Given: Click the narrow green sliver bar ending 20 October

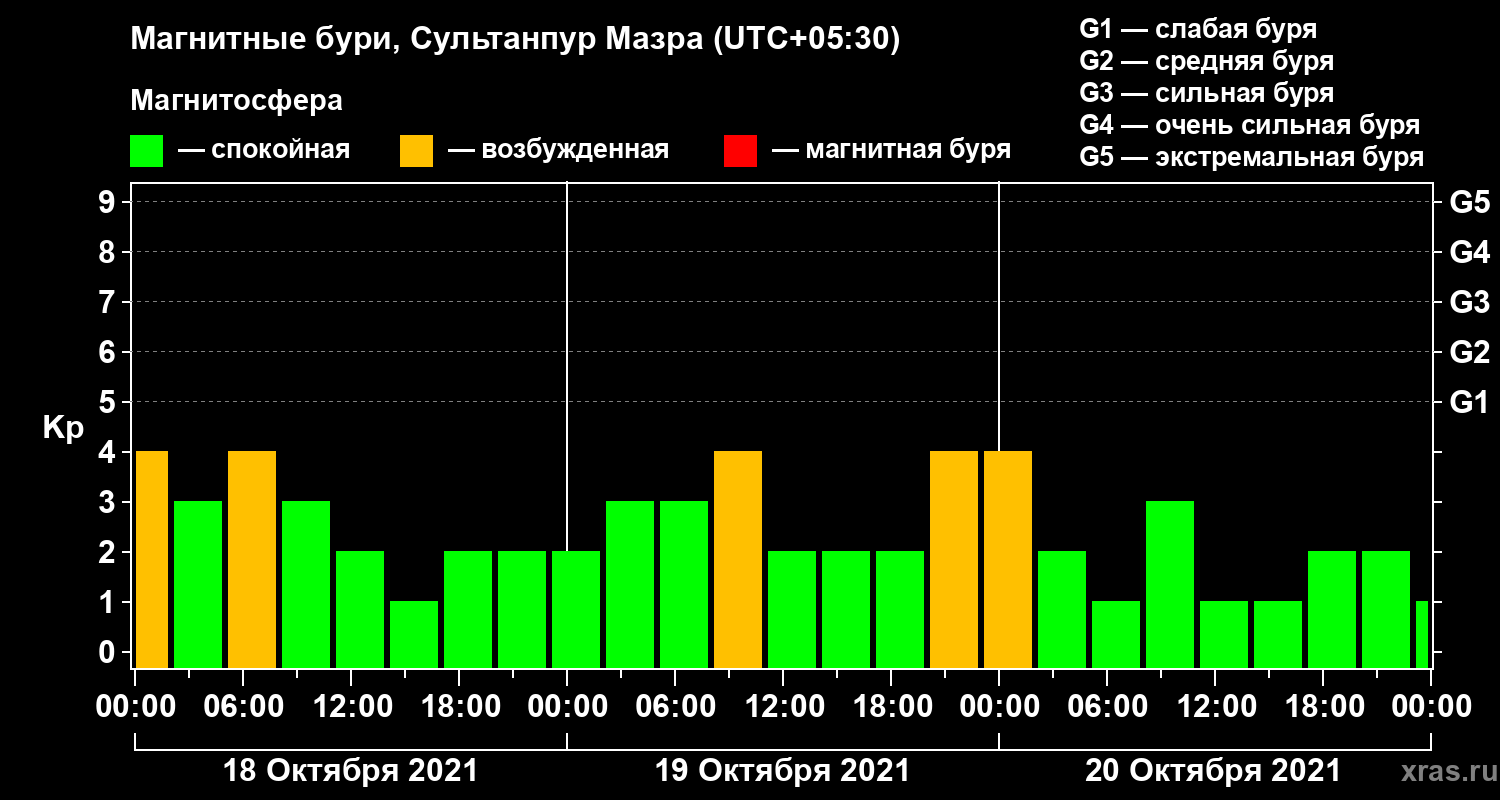Looking at the screenshot, I should 1422,634.
